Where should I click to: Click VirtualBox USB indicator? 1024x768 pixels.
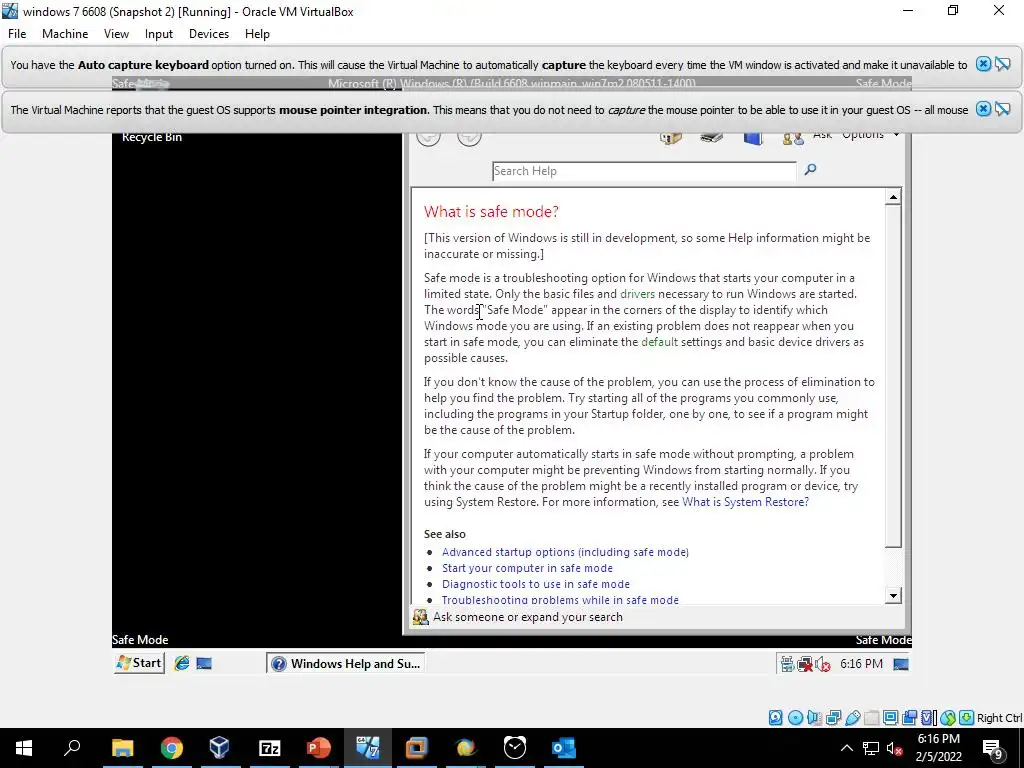[852, 718]
